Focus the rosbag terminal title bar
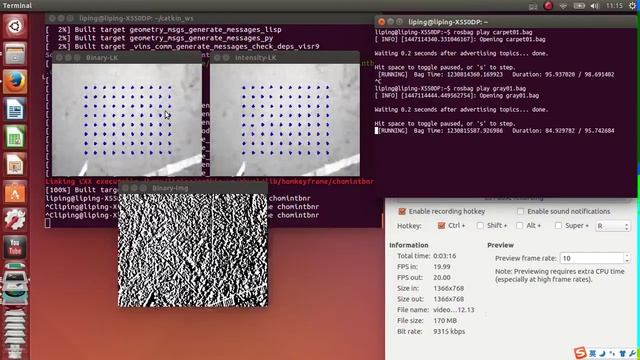The height and width of the screenshot is (360, 640). (x=505, y=22)
